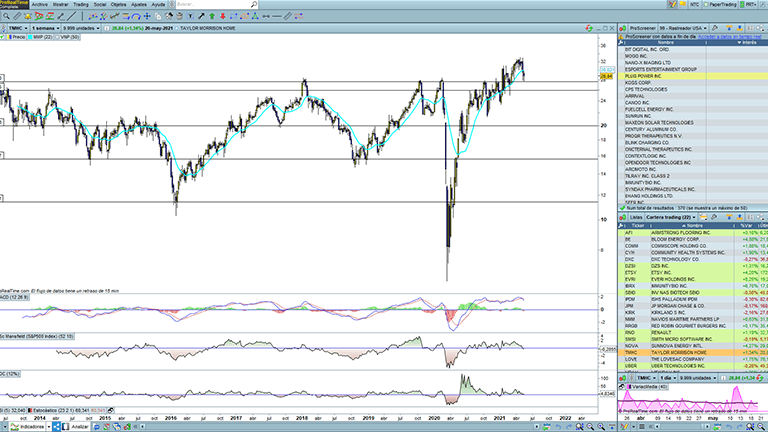The image size is (768, 432).
Task: Select UBER TECHNOLOGIES INC. row
Action: [693, 366]
